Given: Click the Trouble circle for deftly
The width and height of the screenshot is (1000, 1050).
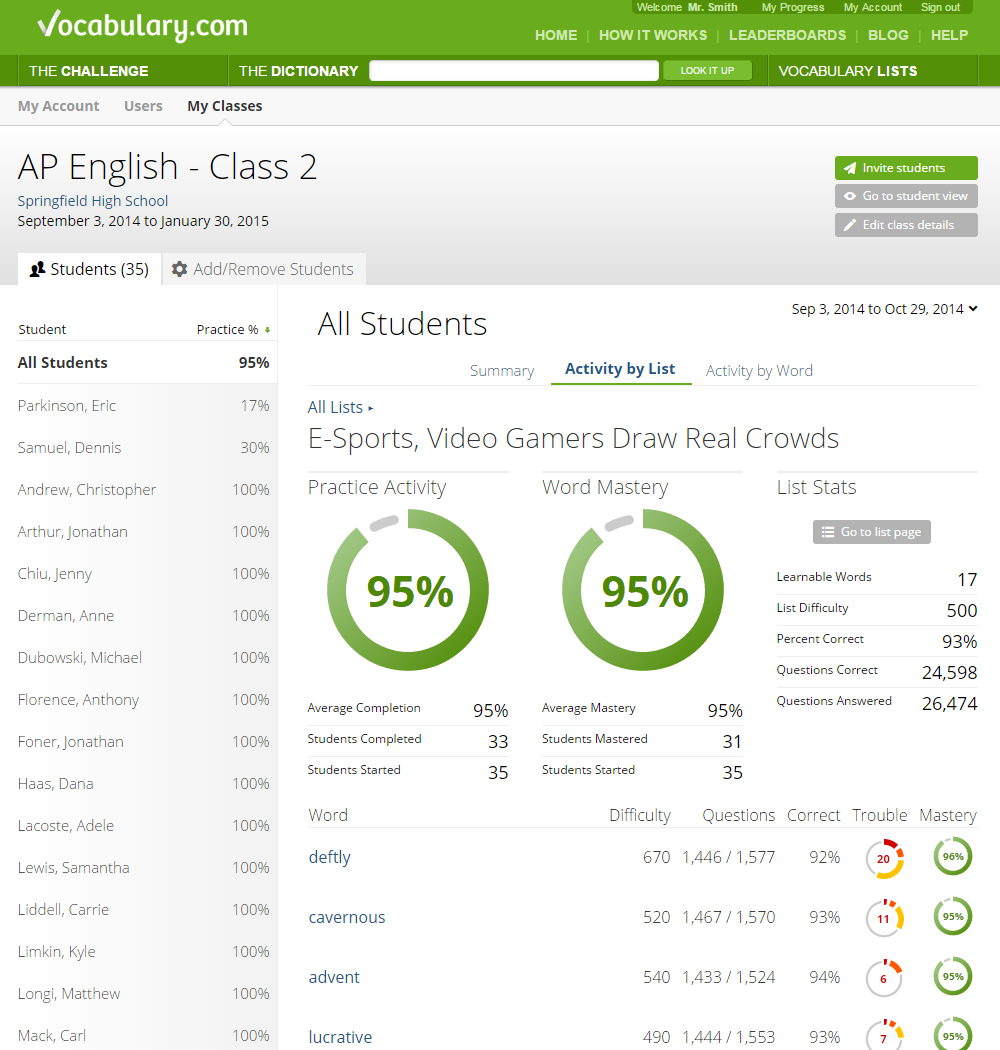Looking at the screenshot, I should pos(884,859).
